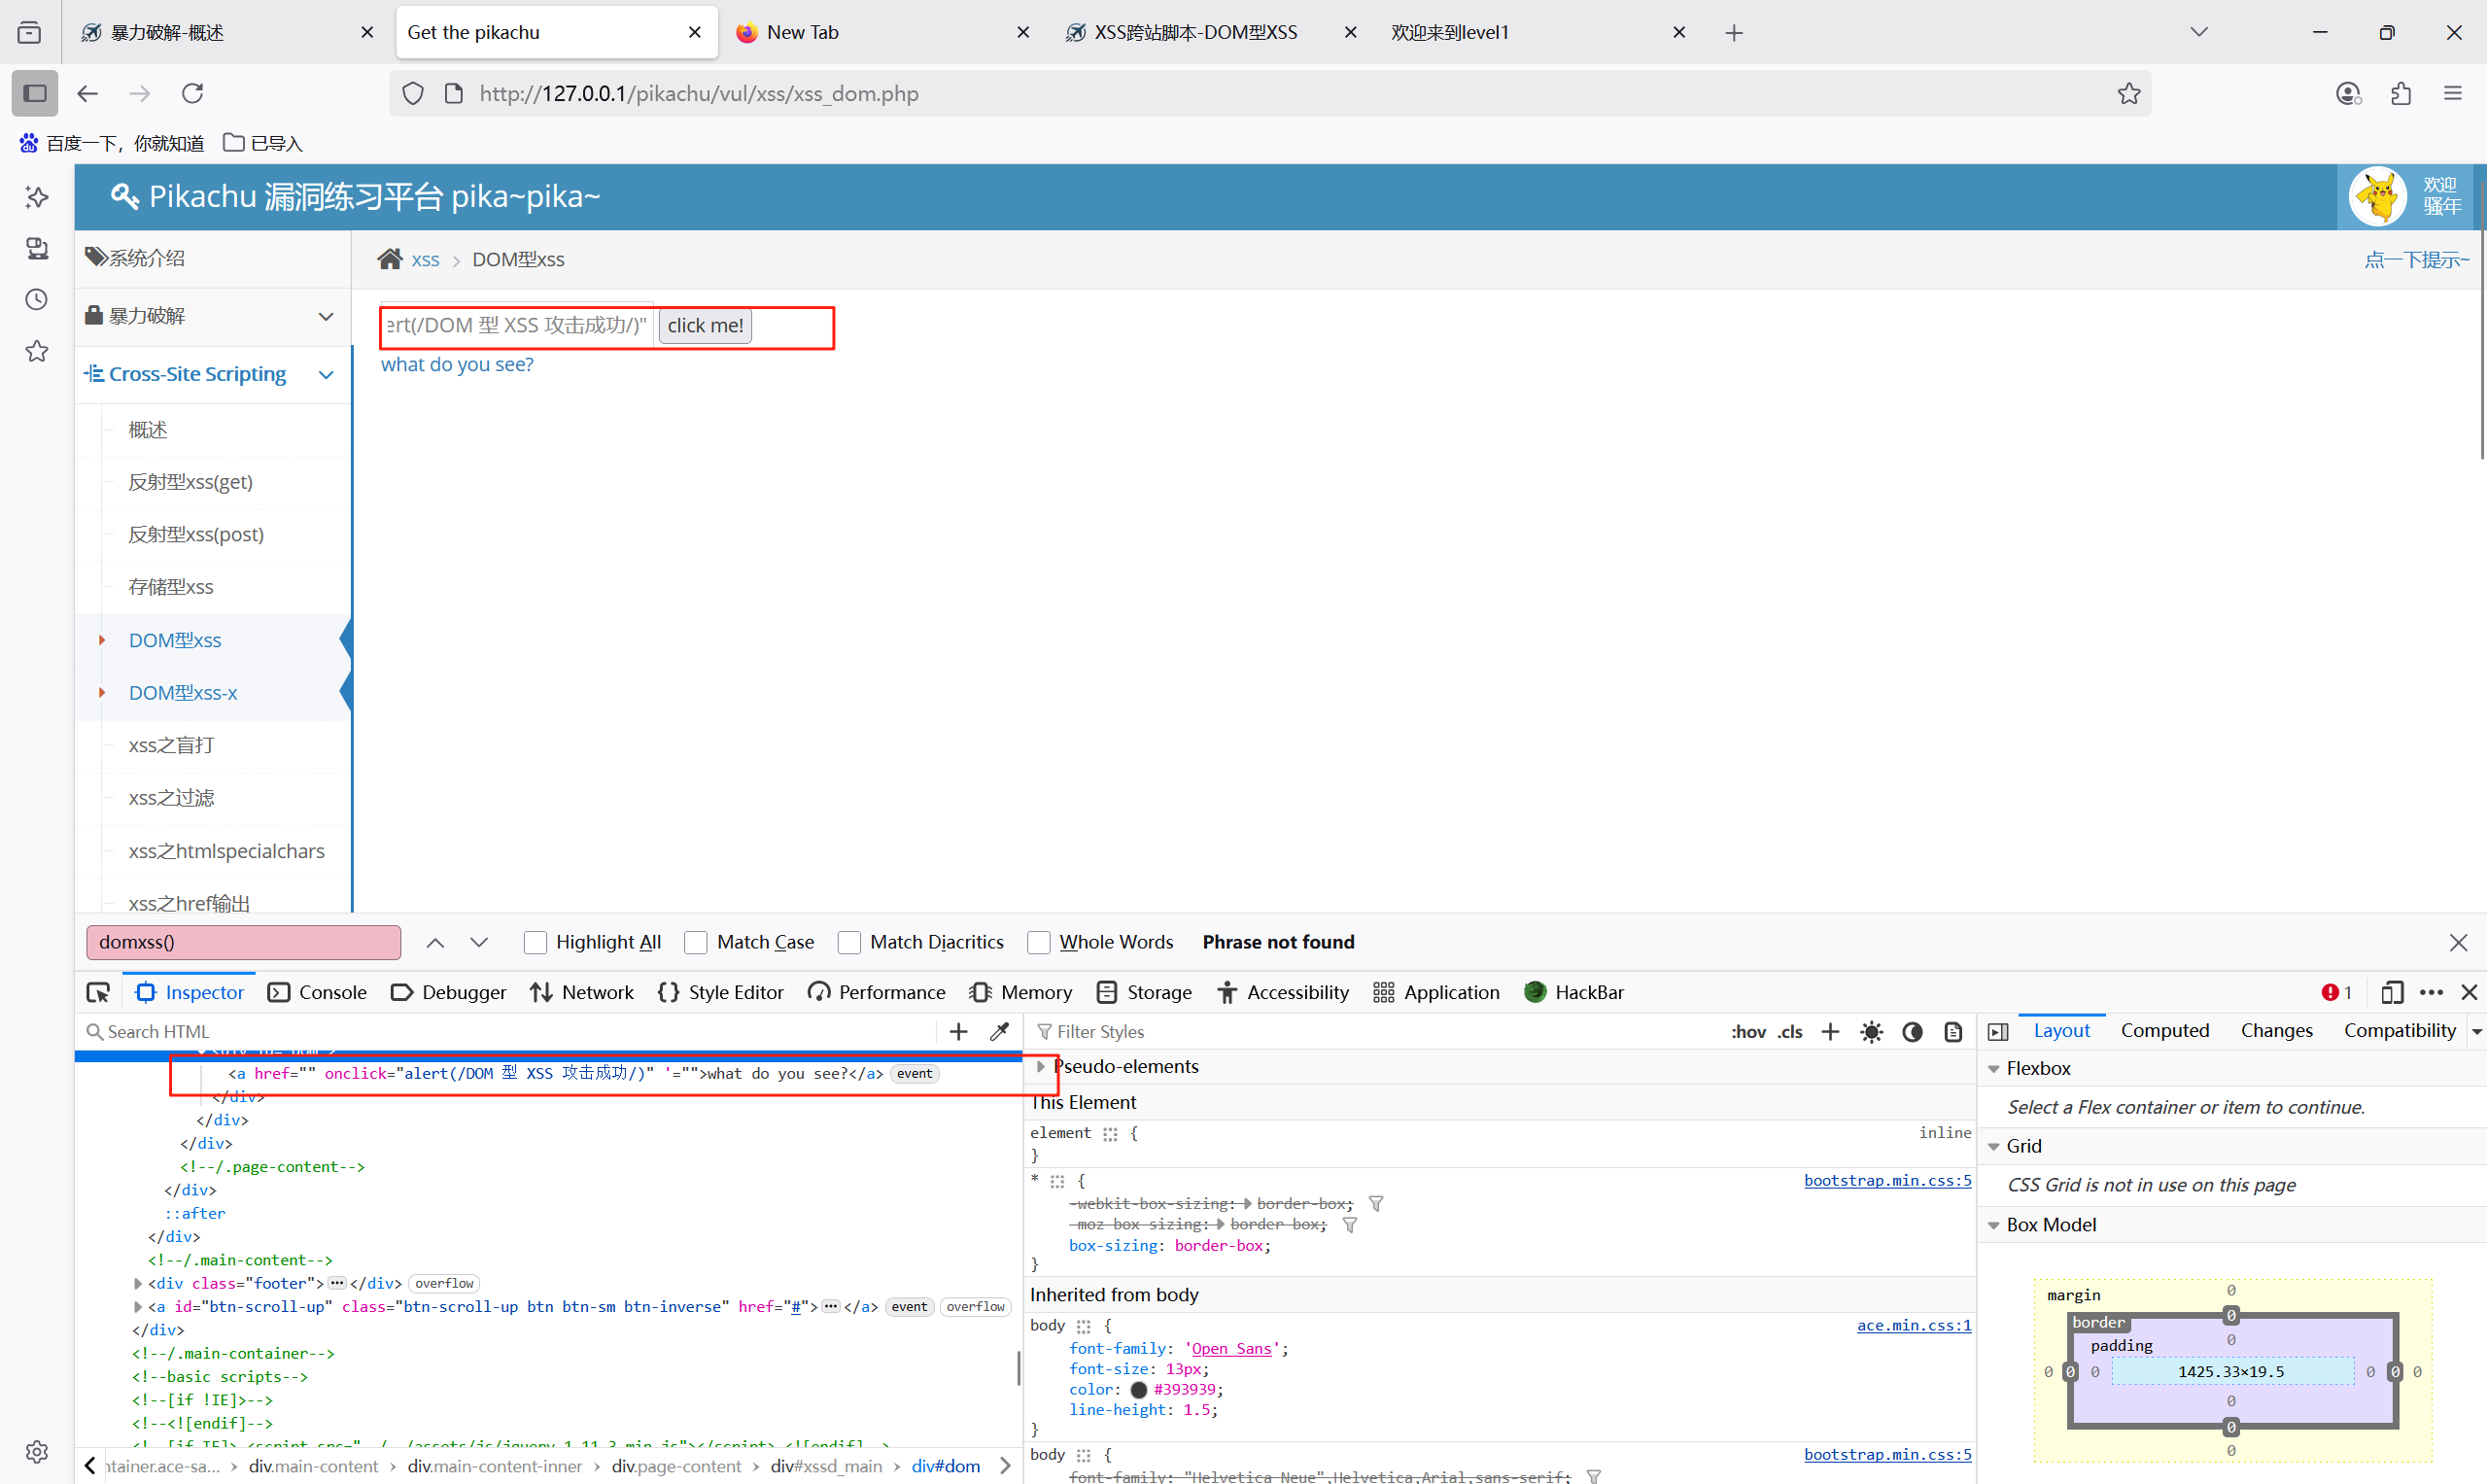Enable Whole Words checkbox
This screenshot has height=1484, width=2487.
pos(1038,942)
